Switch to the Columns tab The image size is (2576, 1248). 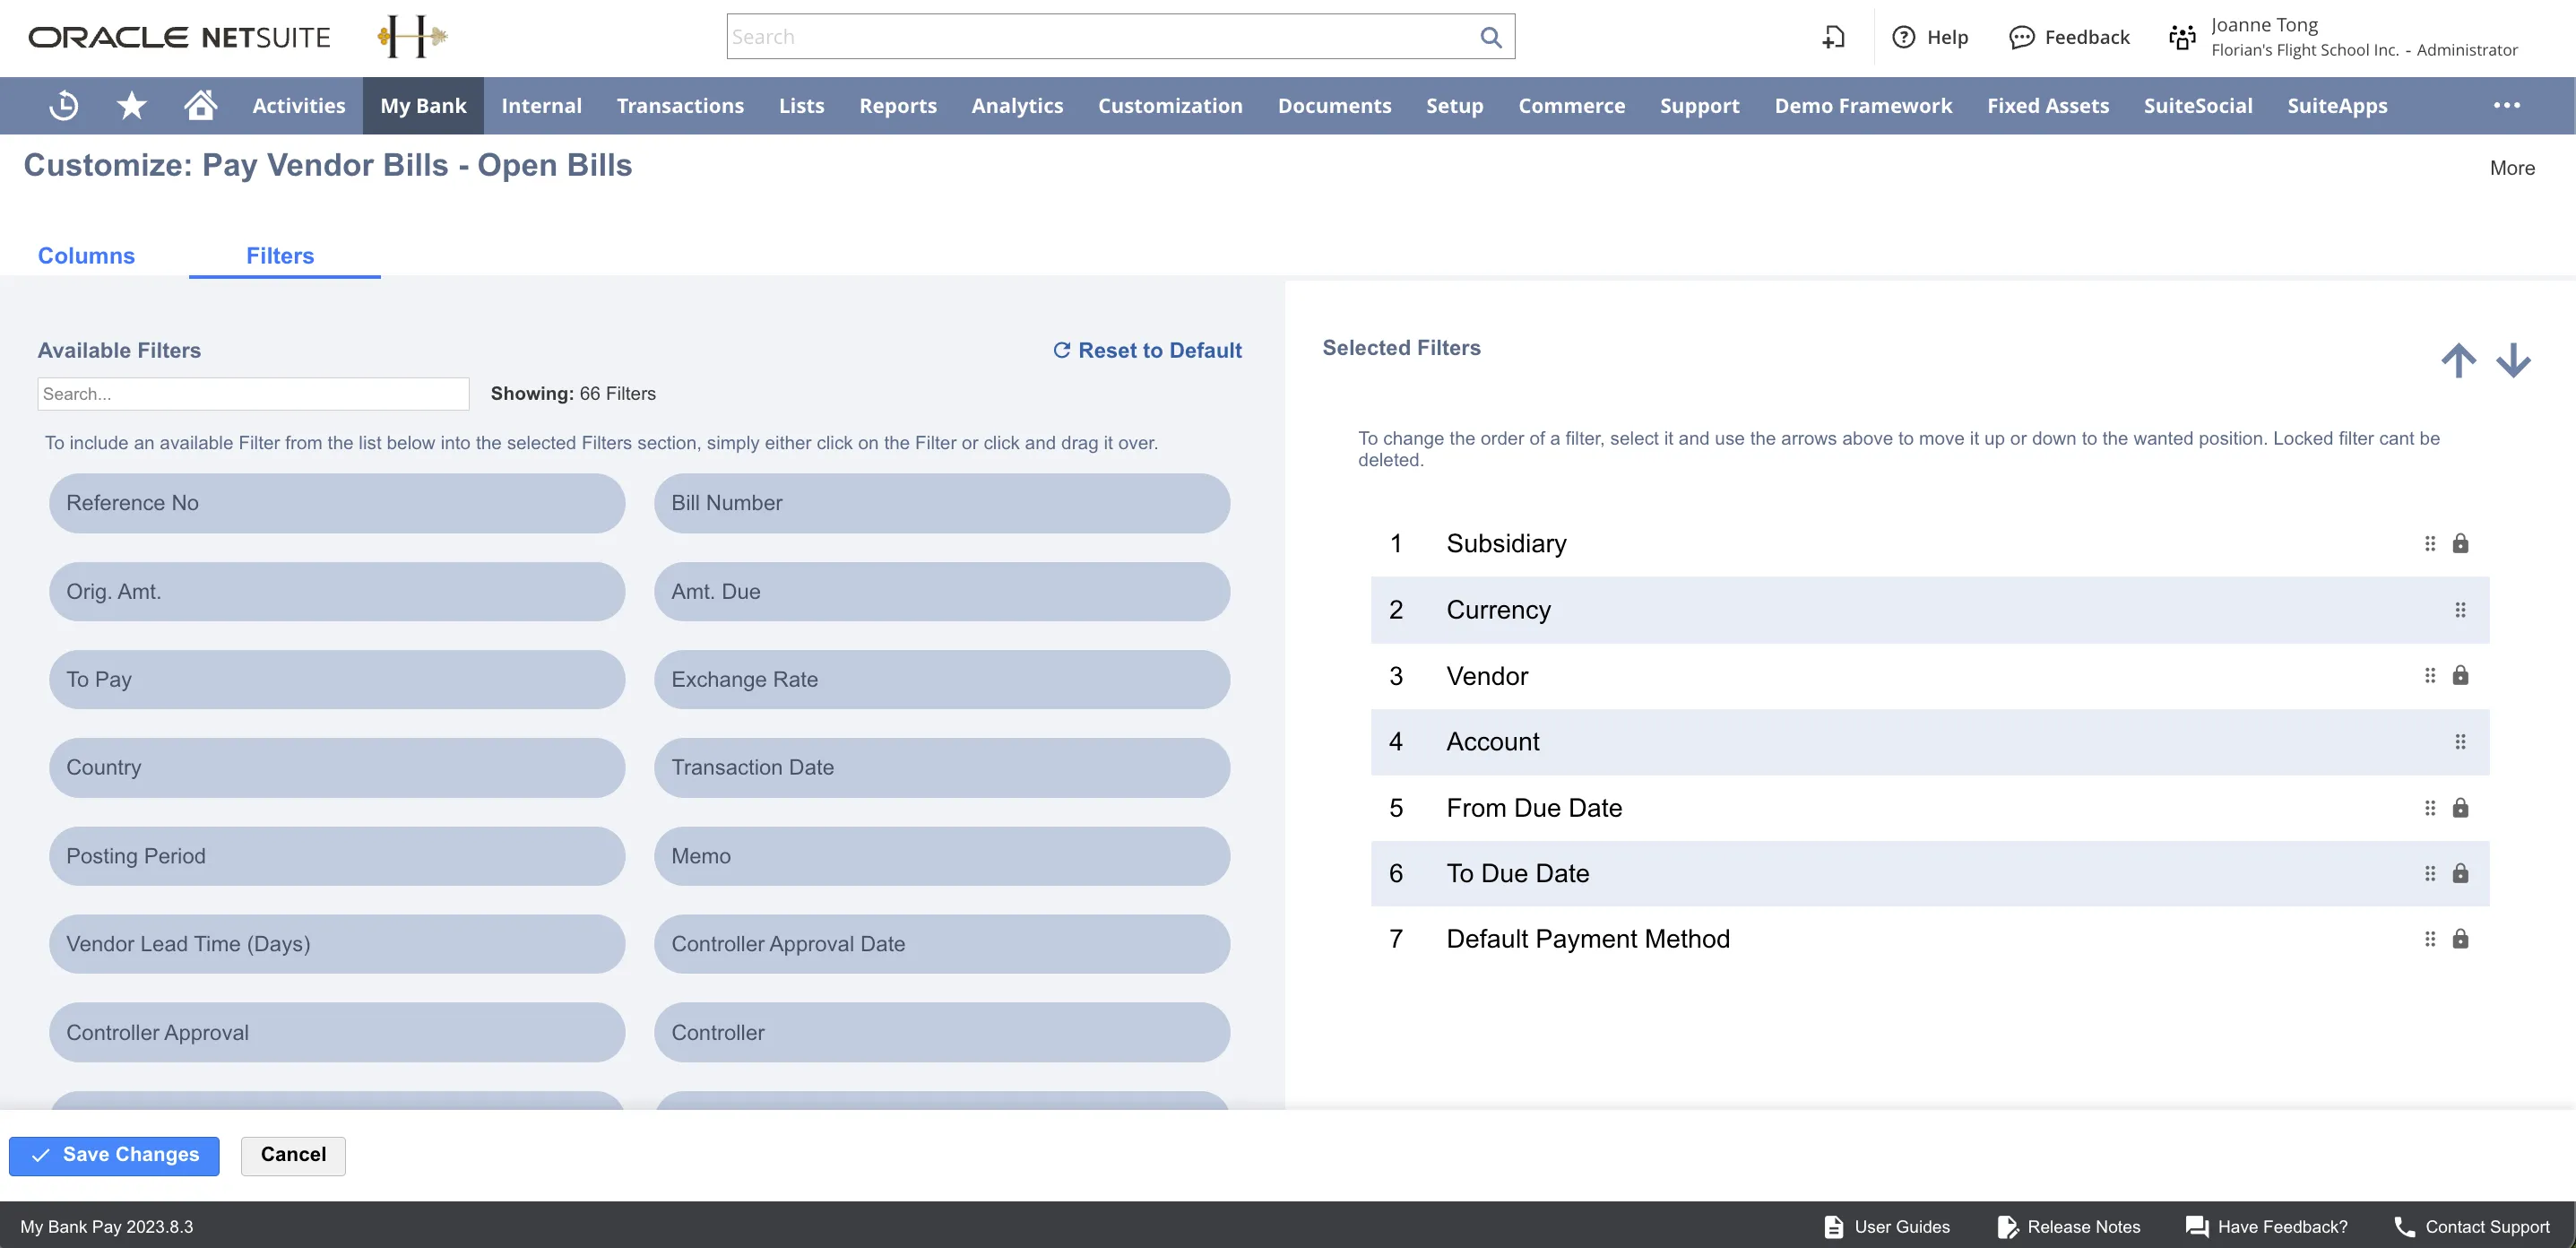coord(86,255)
